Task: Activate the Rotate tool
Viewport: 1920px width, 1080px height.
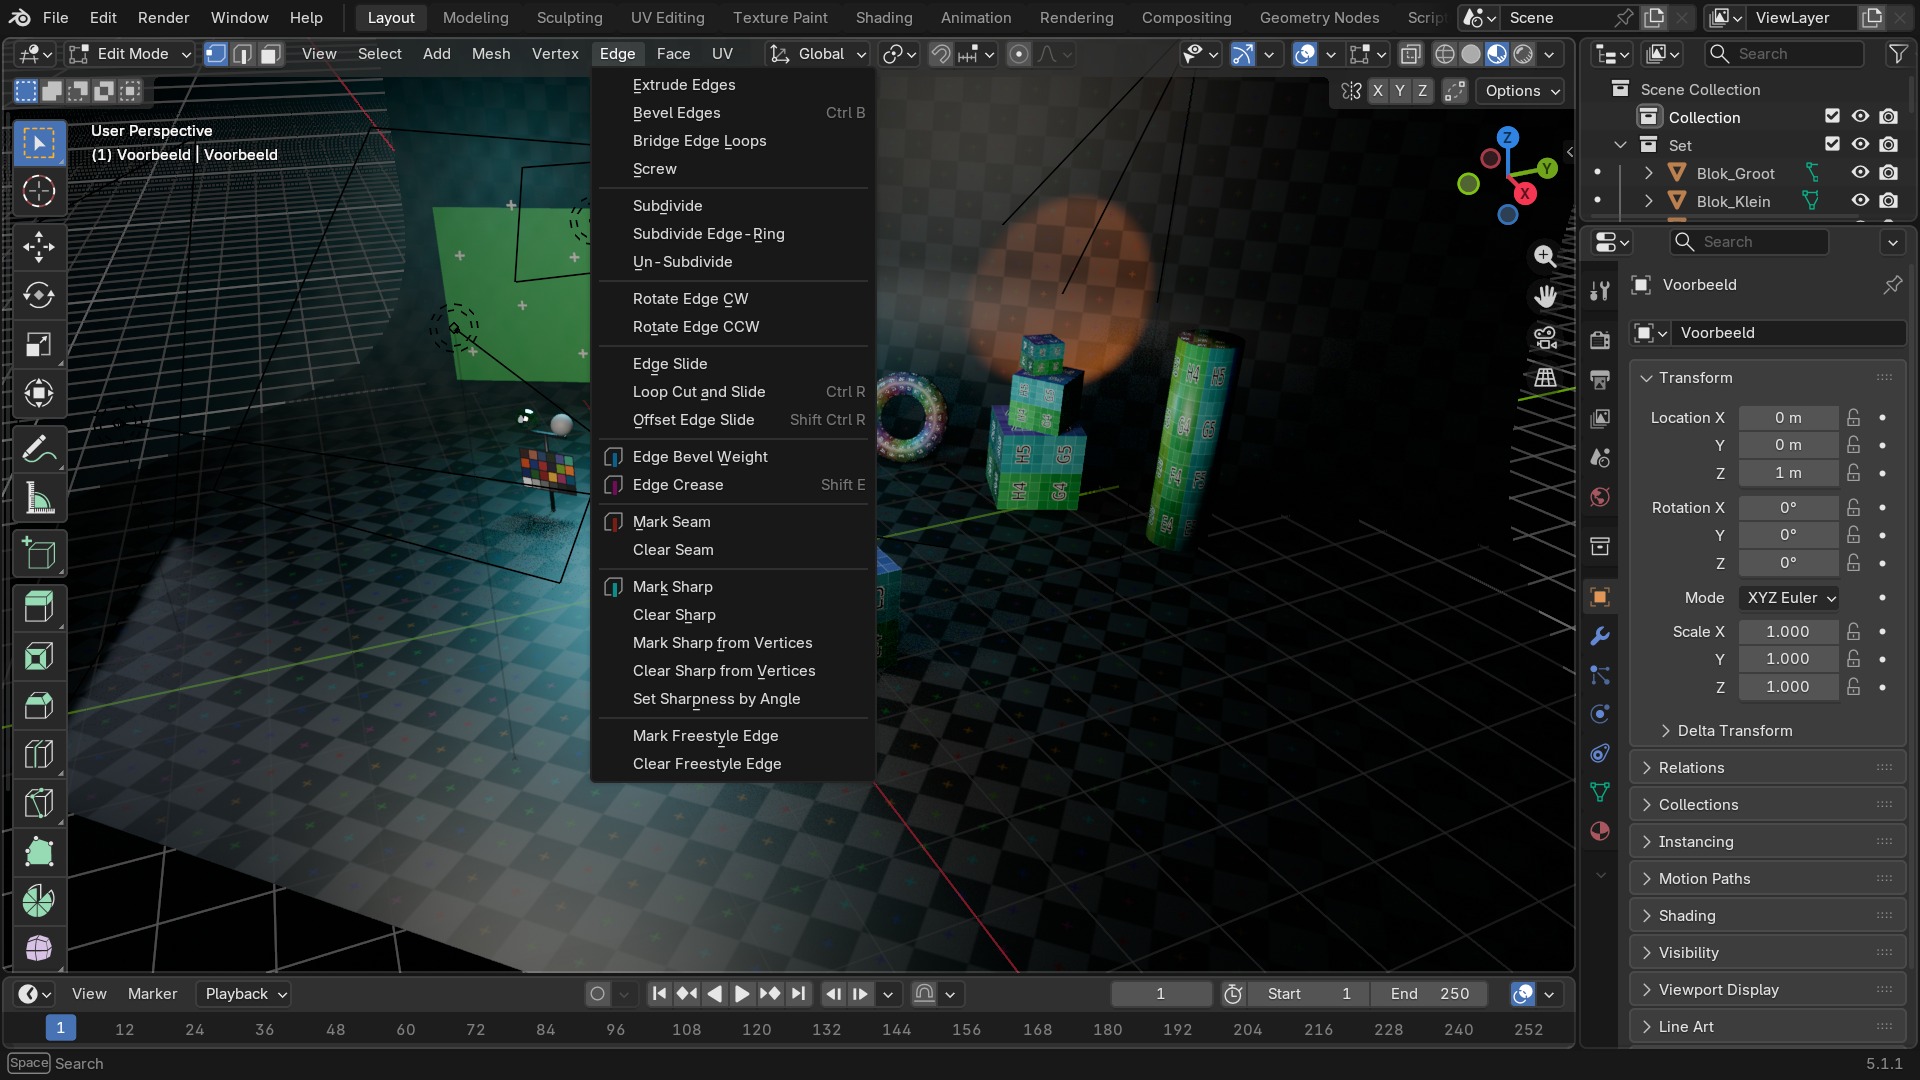Action: 39,296
